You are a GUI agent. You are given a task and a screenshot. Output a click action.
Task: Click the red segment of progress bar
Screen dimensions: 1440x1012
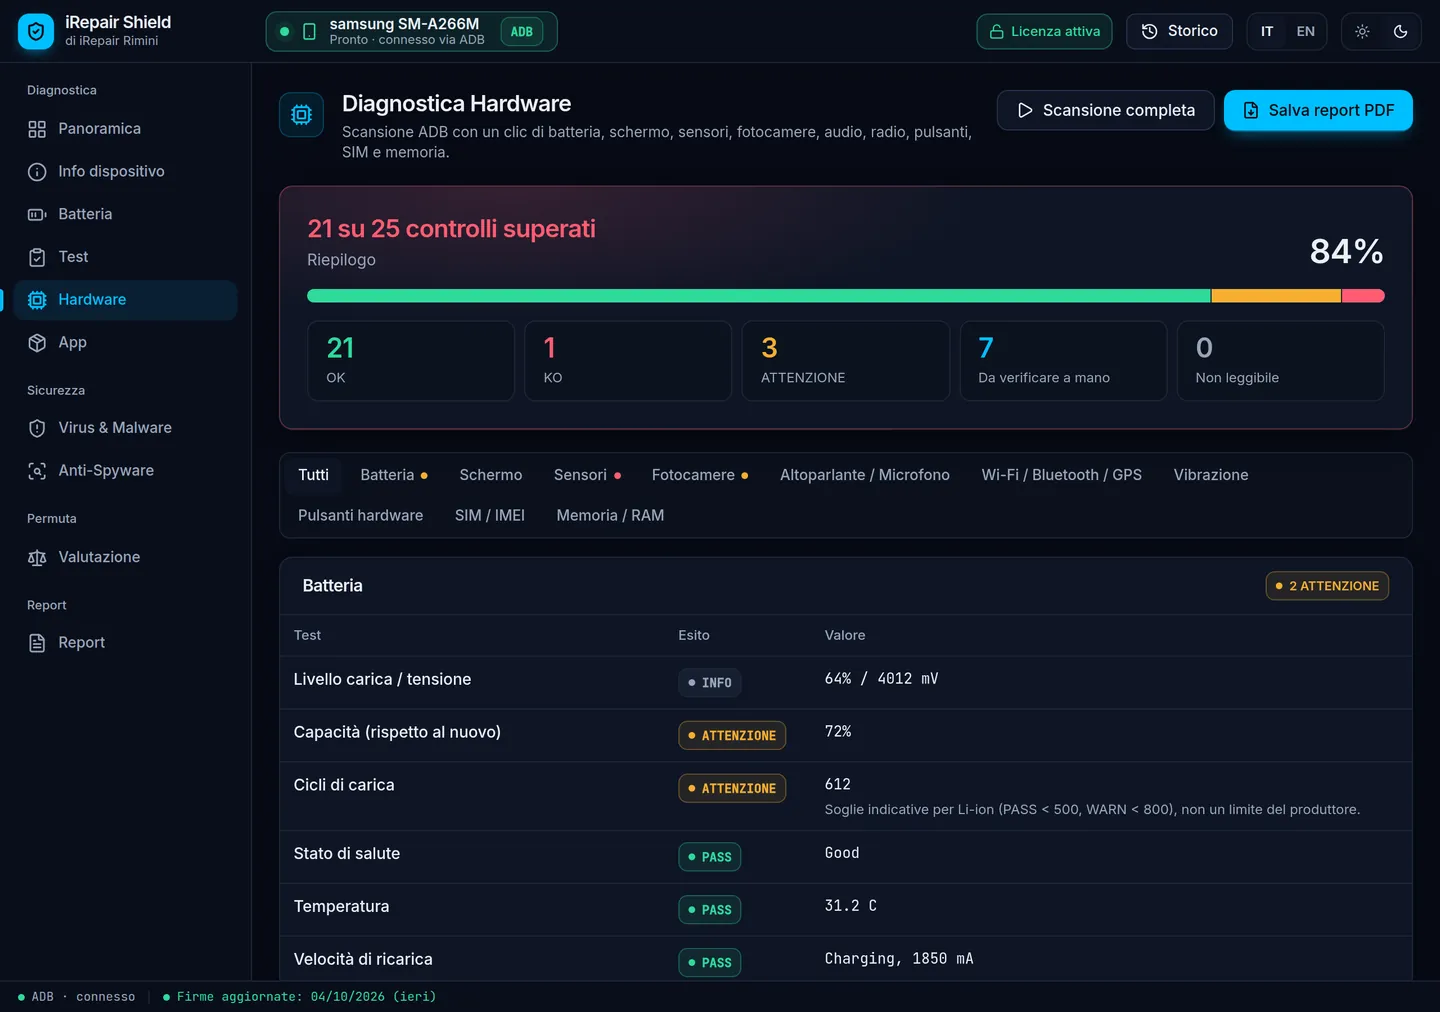click(x=1363, y=296)
